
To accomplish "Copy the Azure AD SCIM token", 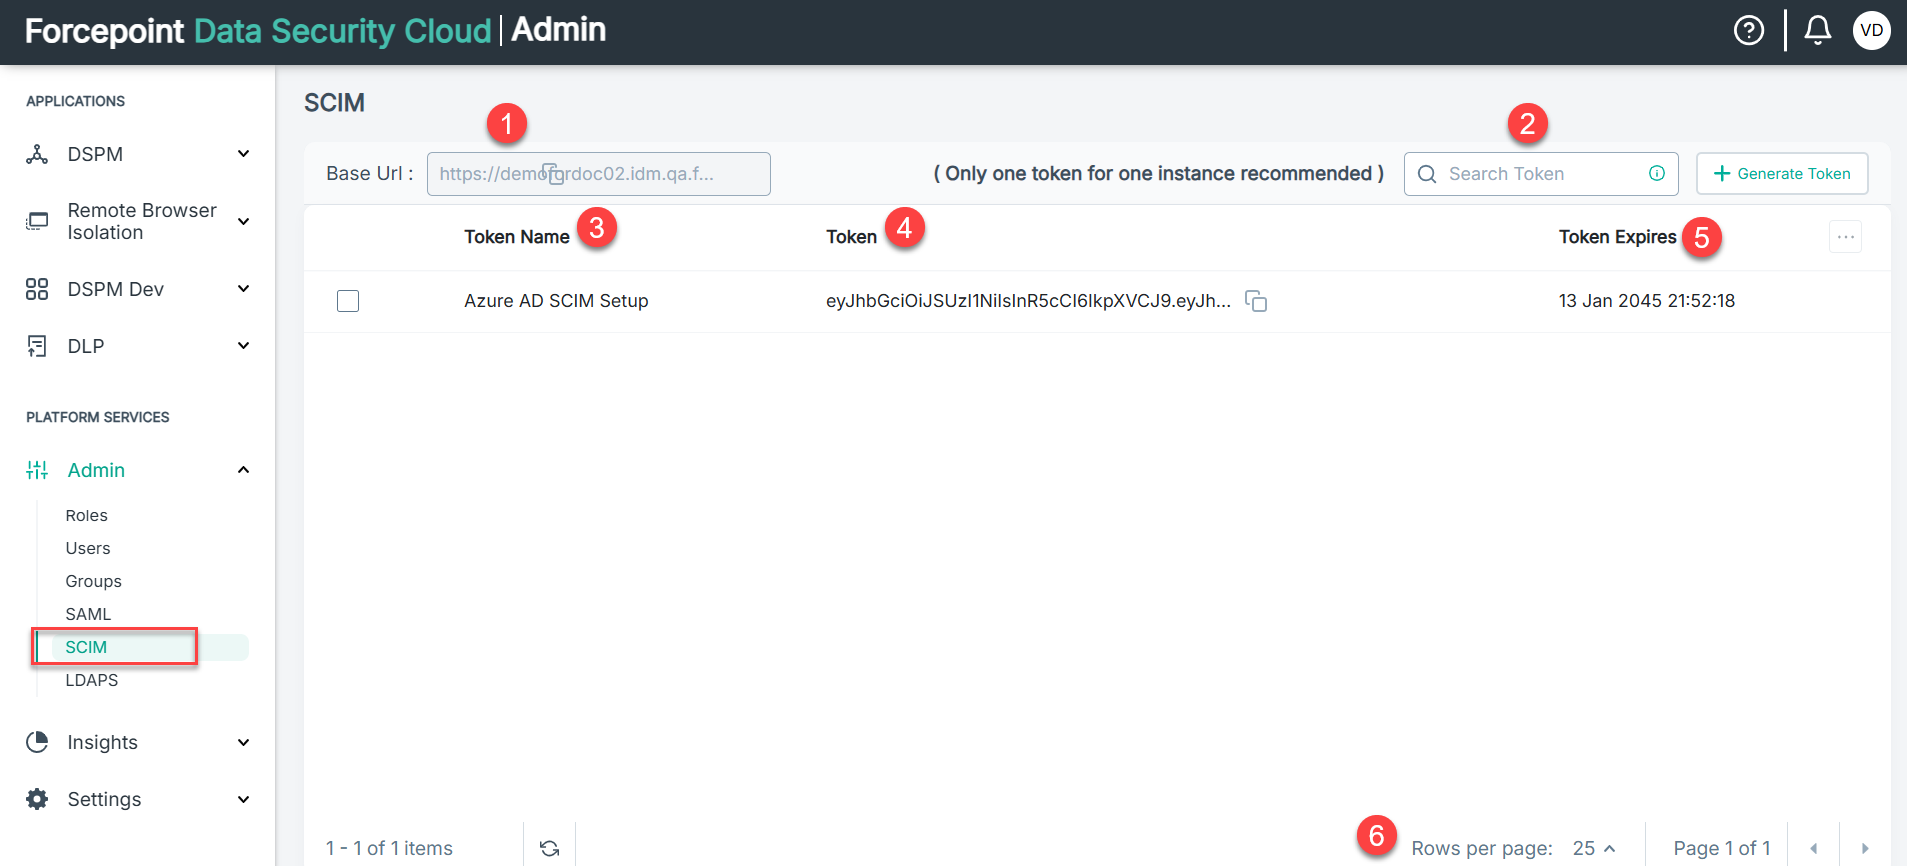I will click(1256, 301).
